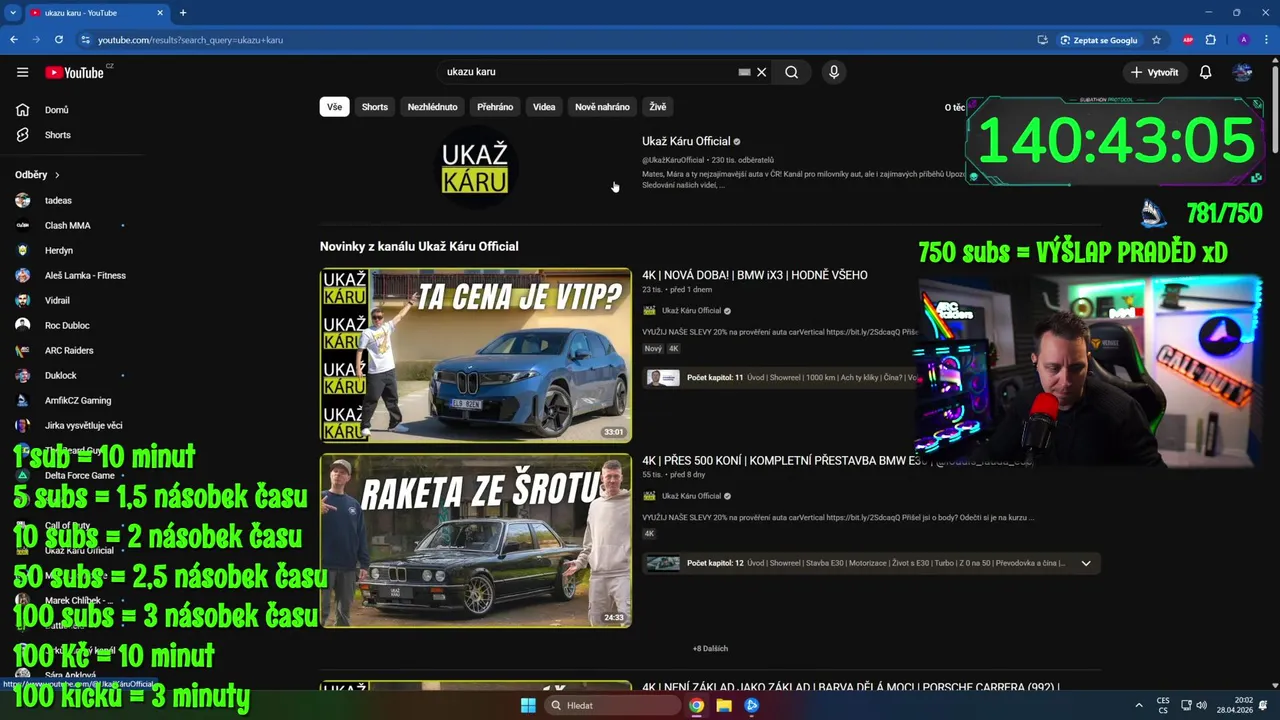Open the Chrome three-dot menu
Viewport: 1280px width, 720px height.
[x=1265, y=40]
